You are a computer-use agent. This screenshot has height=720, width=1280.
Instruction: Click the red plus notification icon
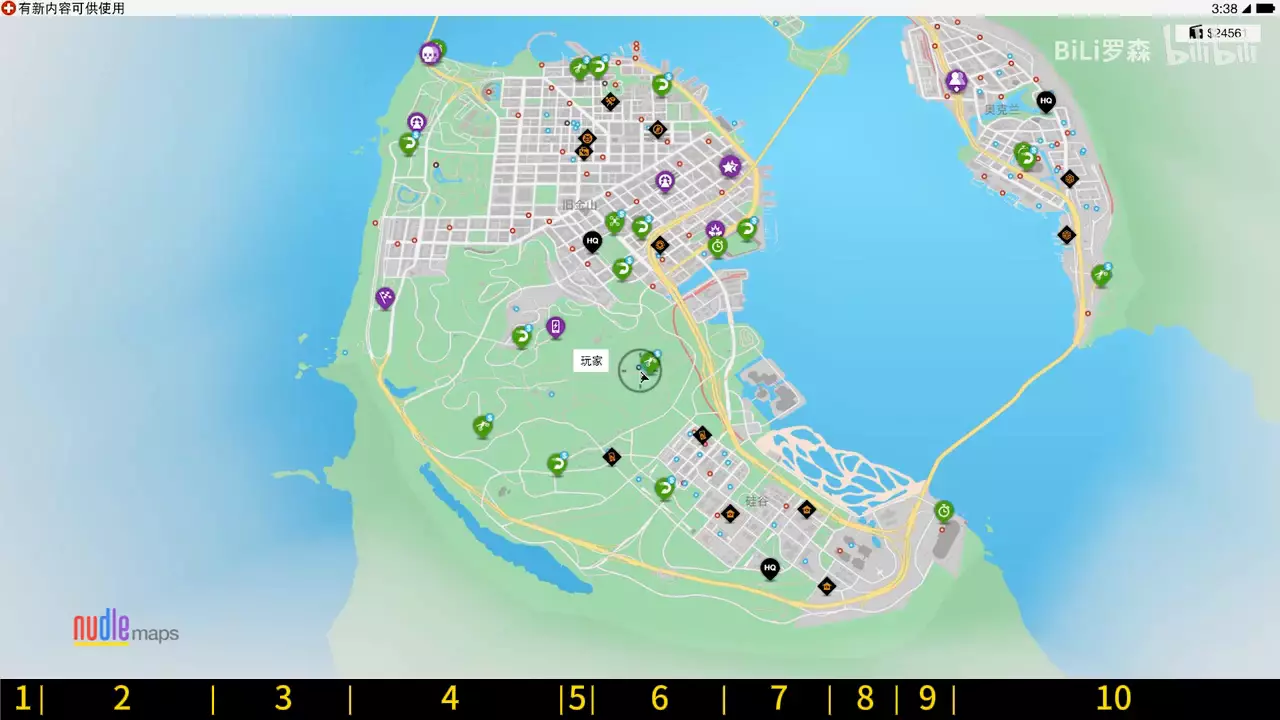(8, 8)
